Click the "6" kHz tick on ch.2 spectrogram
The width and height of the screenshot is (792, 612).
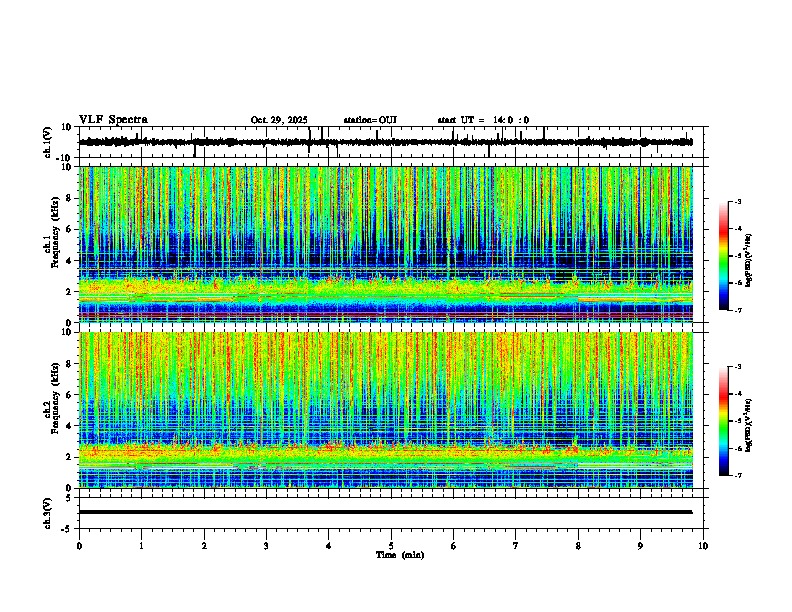(x=70, y=395)
